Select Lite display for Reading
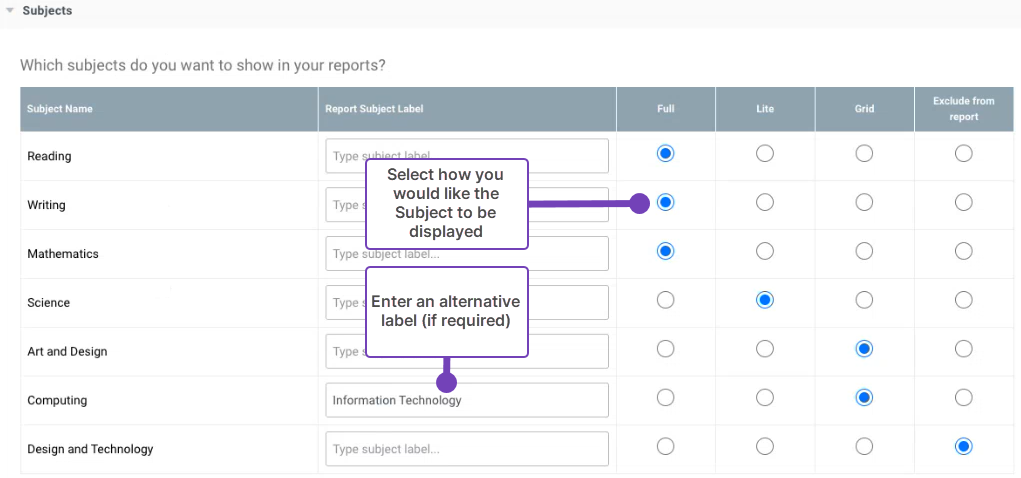Viewport: 1021px width, 478px height. tap(764, 153)
